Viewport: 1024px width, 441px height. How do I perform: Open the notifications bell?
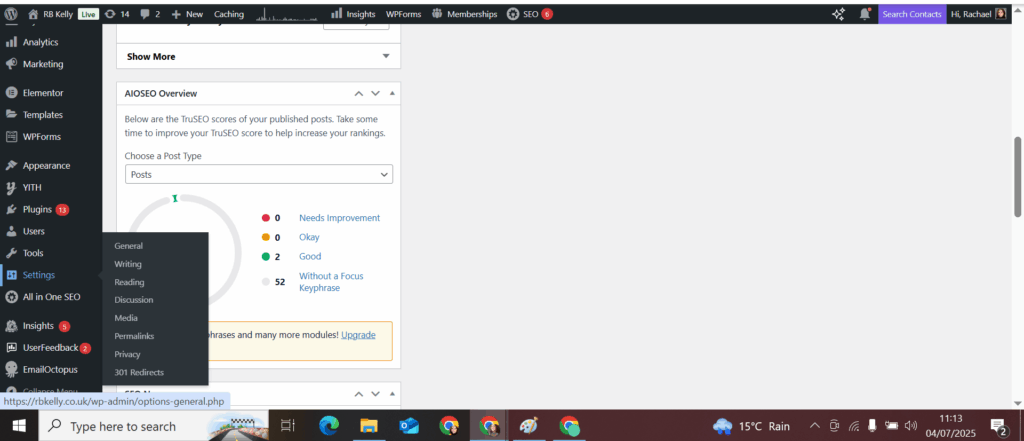point(865,14)
